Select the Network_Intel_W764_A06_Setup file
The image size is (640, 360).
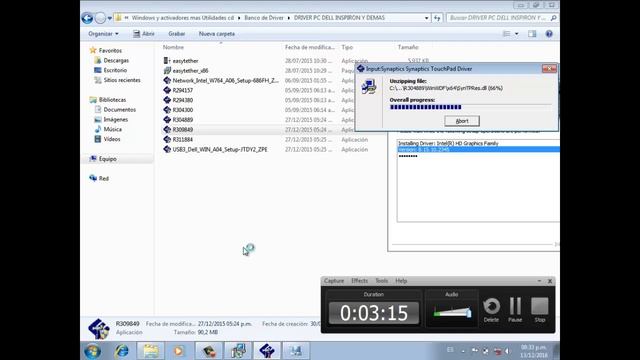[x=221, y=80]
